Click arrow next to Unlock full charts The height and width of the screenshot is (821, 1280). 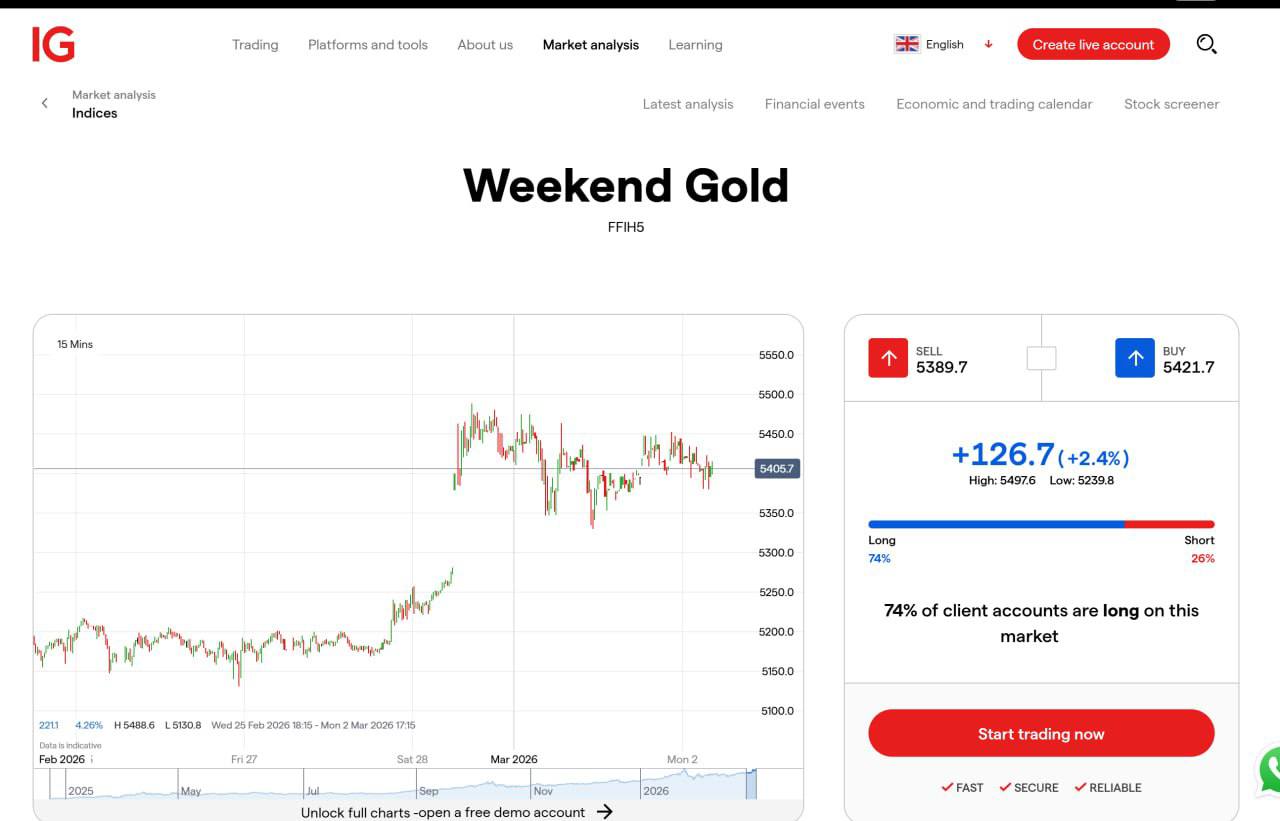click(x=604, y=811)
